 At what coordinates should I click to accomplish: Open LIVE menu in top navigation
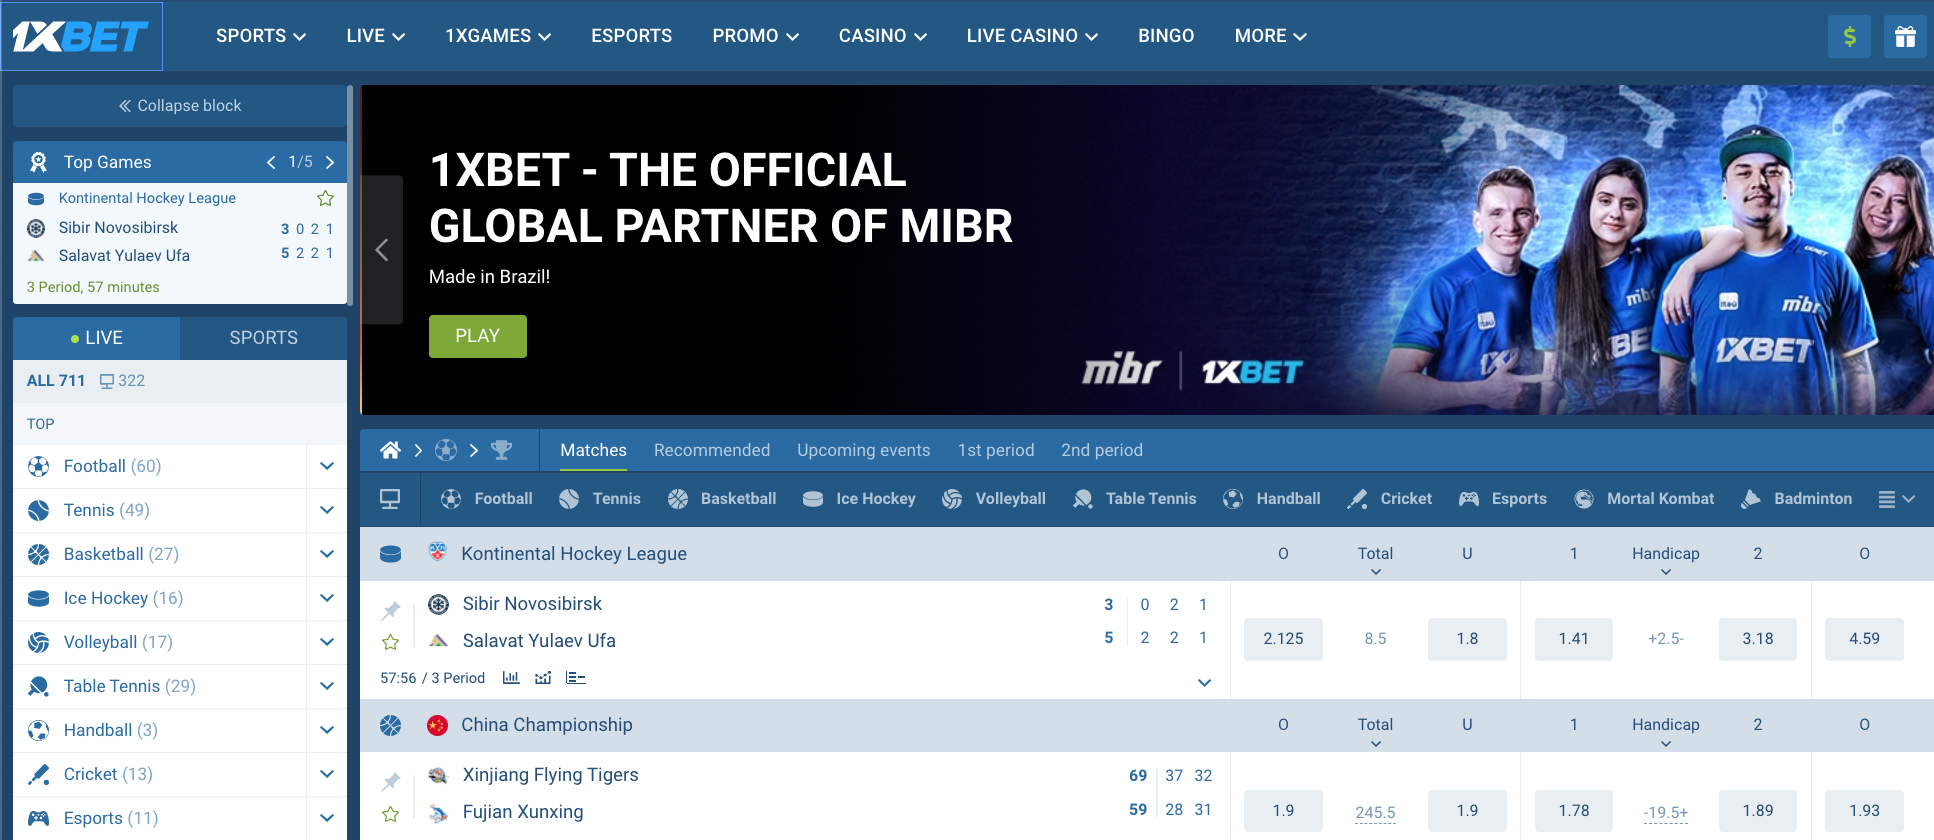click(375, 36)
